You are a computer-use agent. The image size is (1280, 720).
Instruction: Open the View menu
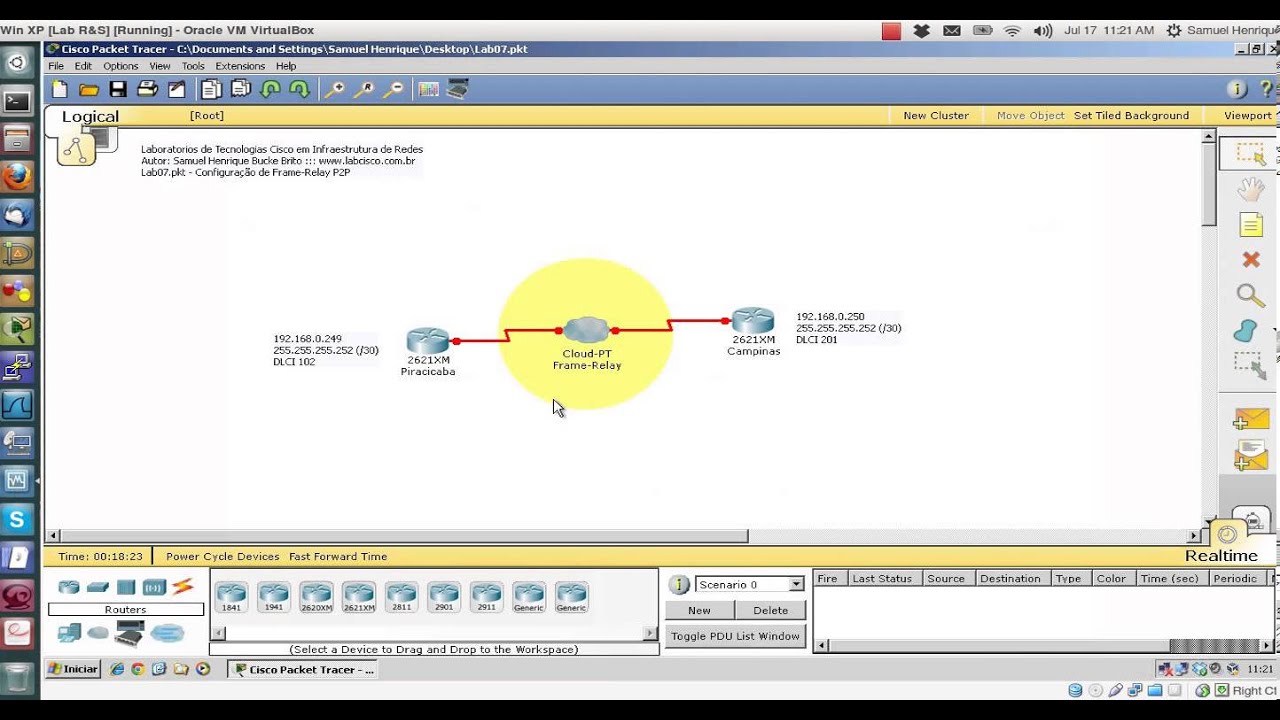160,66
